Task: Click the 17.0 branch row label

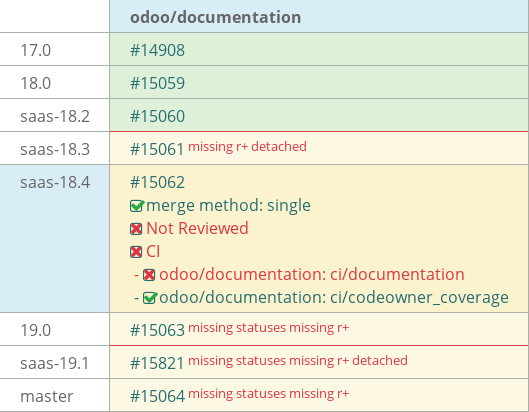Action: coord(35,50)
